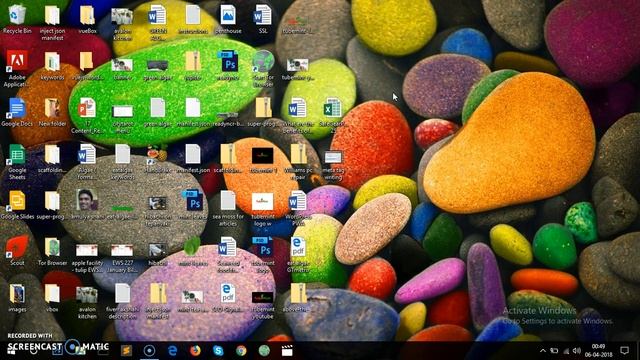
Task: Click the volume speaker tray icon
Action: [576, 351]
